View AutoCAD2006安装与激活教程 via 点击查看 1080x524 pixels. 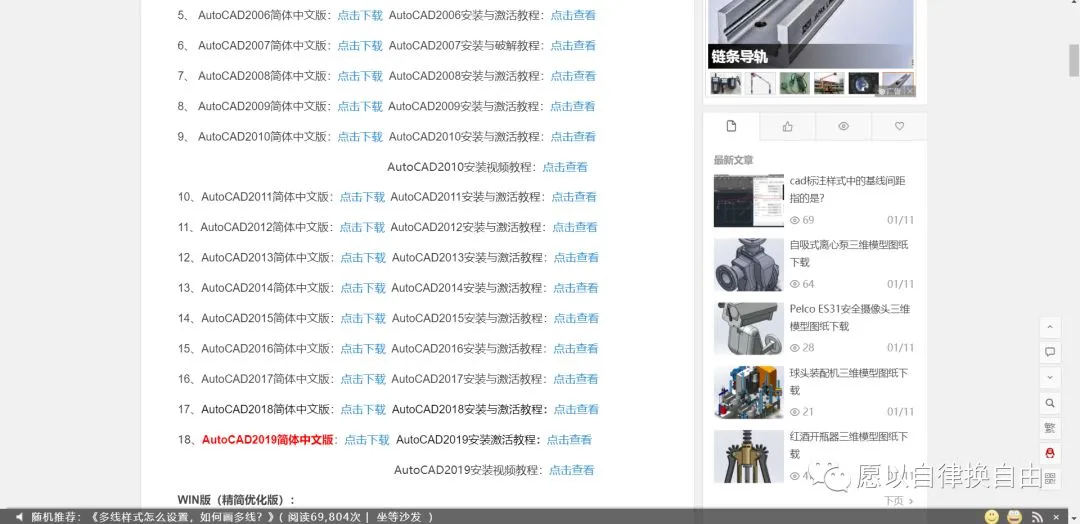(x=573, y=15)
